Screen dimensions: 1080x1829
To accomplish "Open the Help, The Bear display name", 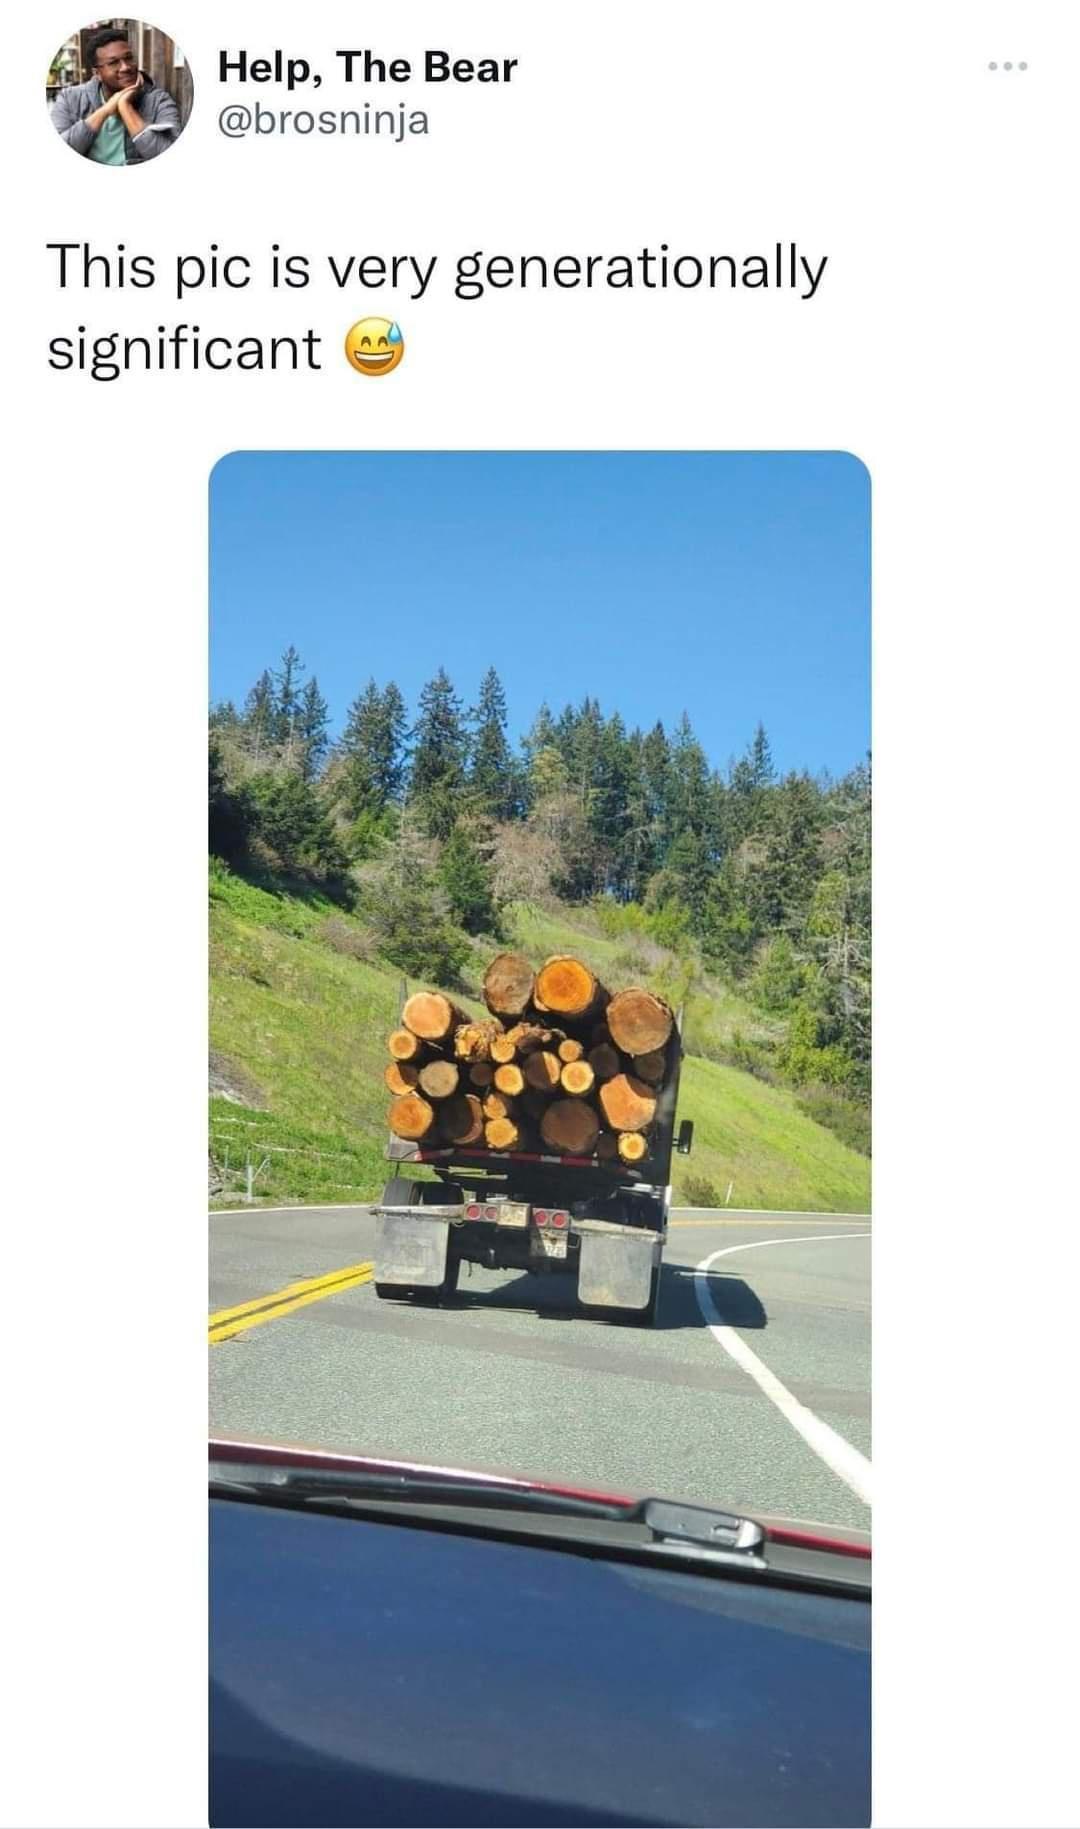I will 368,67.
